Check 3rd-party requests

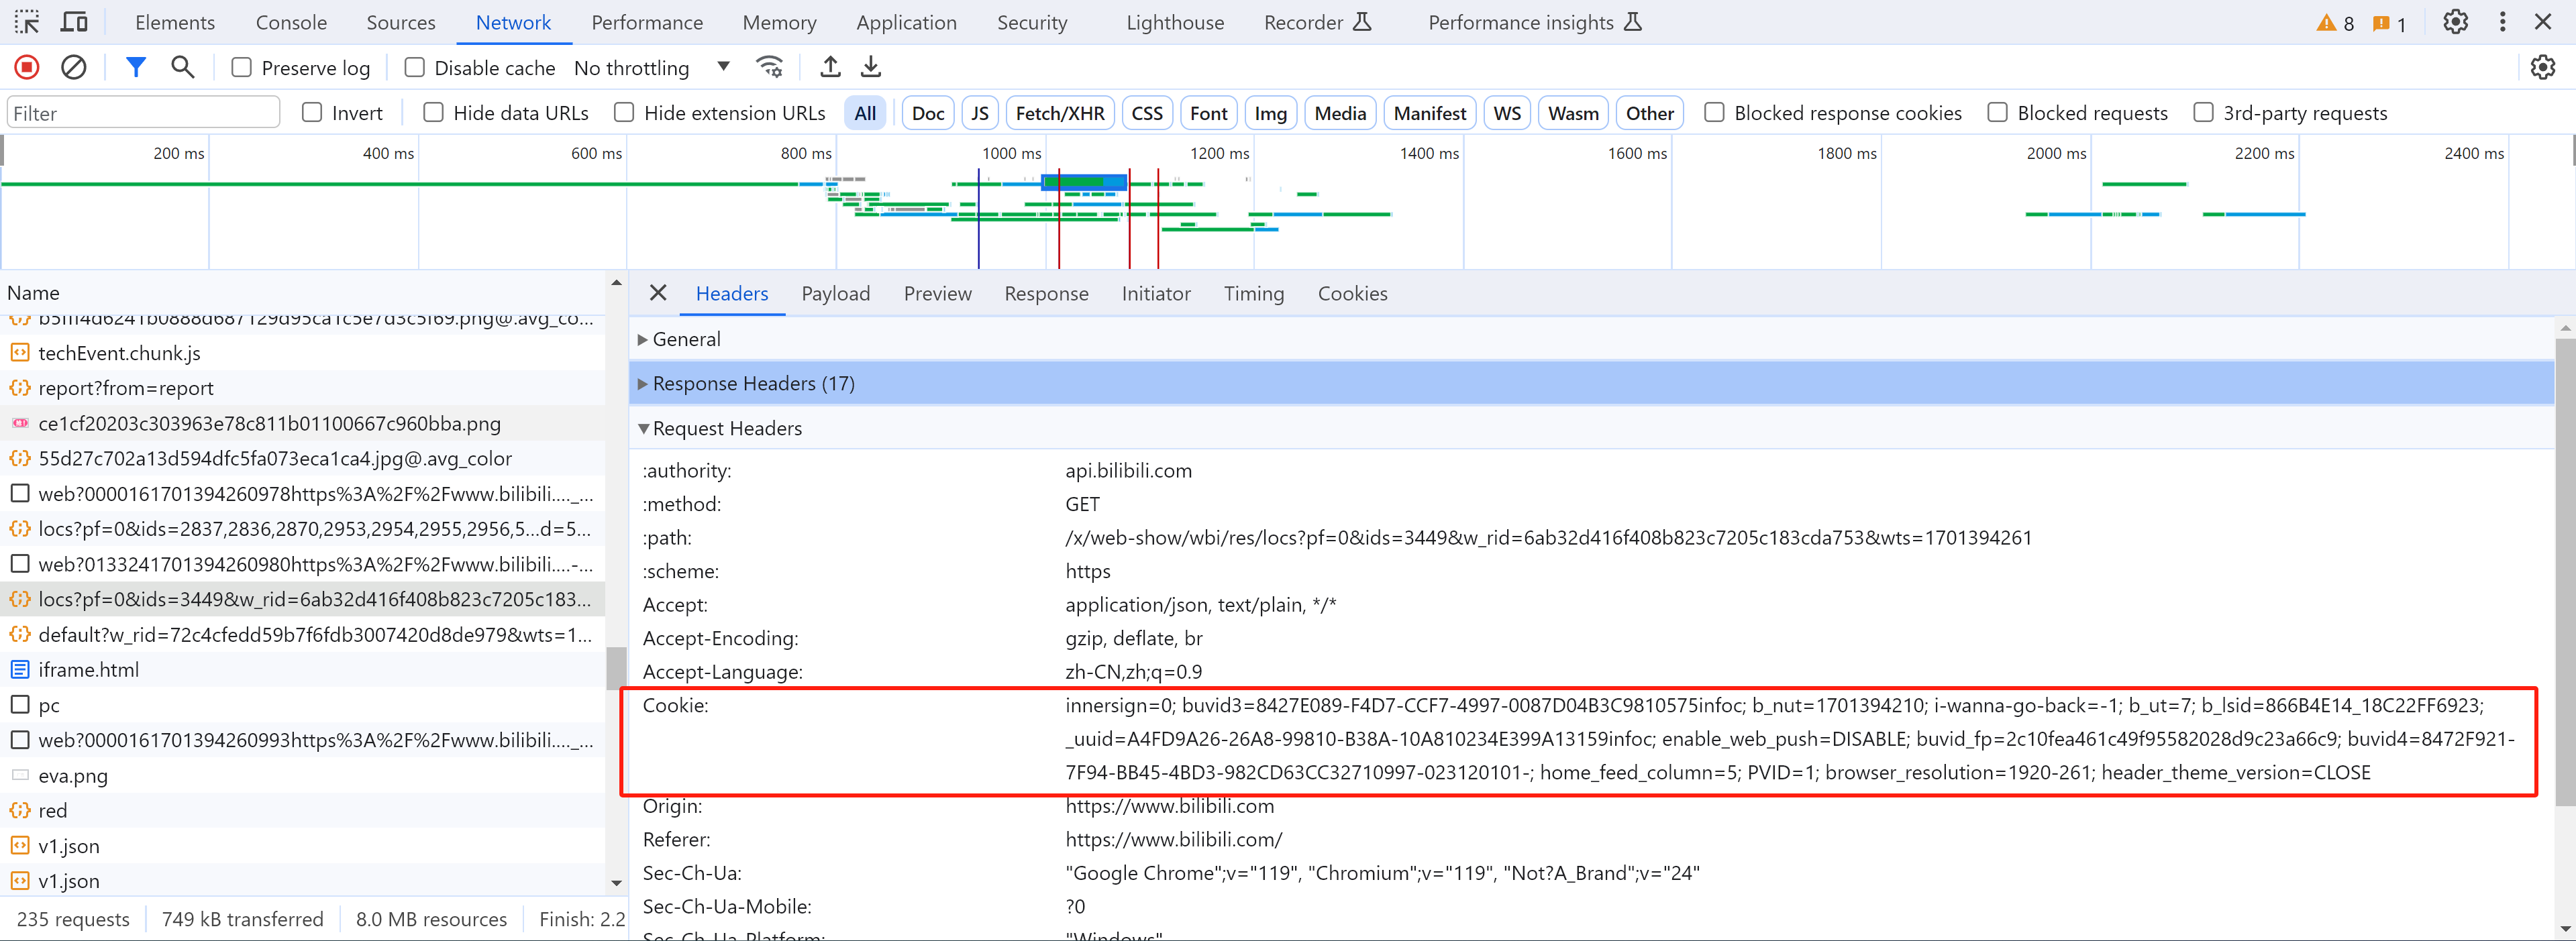pos(2203,112)
